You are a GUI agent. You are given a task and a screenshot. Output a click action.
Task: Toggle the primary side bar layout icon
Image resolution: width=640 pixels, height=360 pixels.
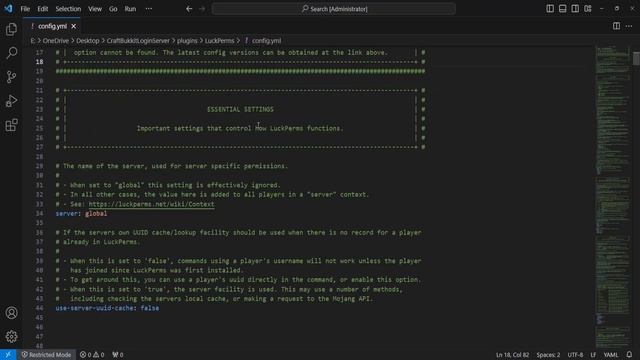pos(550,9)
